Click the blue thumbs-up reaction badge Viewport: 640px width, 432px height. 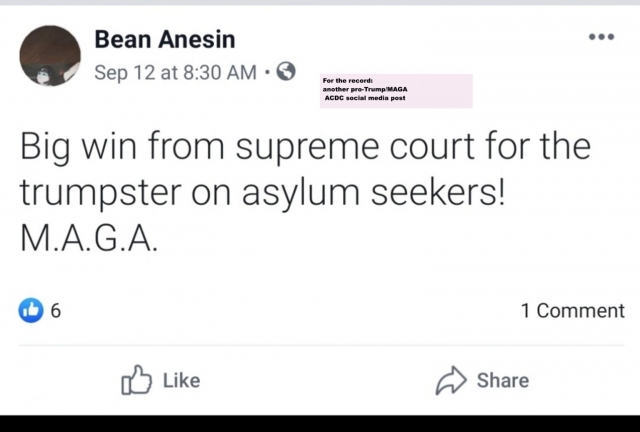31,311
